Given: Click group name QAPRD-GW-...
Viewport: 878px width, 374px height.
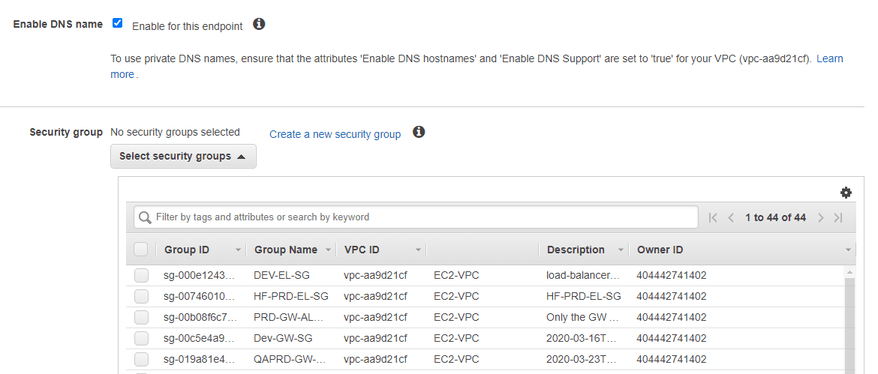Looking at the screenshot, I should click(x=289, y=359).
